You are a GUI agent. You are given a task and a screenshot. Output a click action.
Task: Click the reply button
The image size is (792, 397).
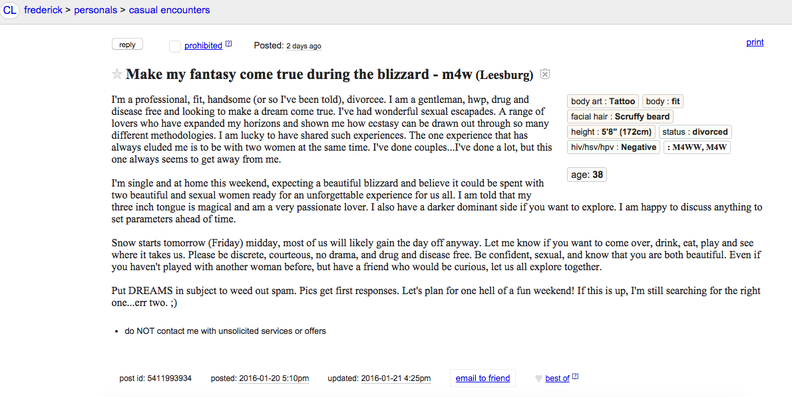click(x=127, y=44)
